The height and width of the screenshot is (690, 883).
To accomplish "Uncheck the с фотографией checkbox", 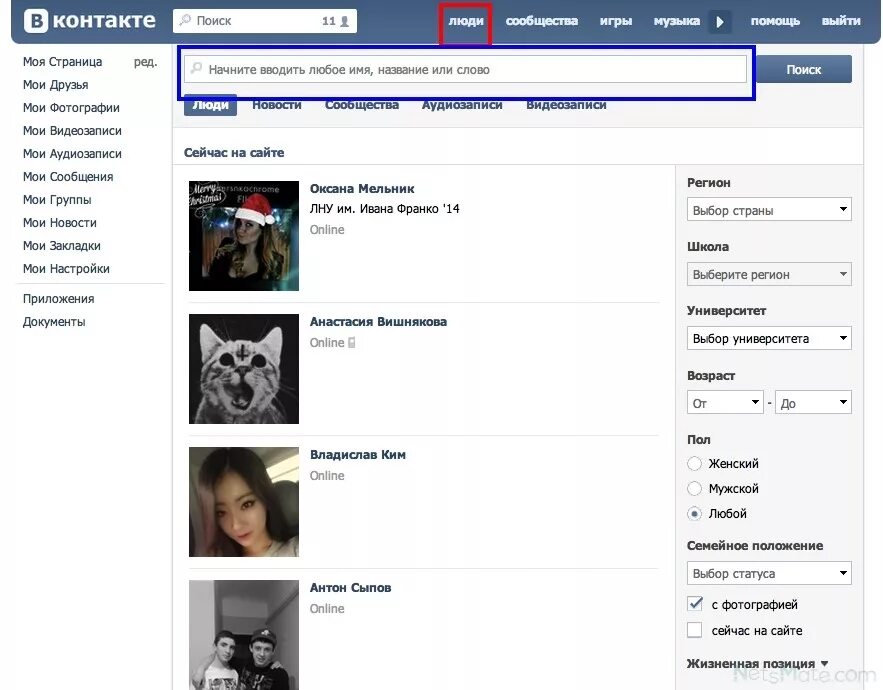I will pos(695,604).
